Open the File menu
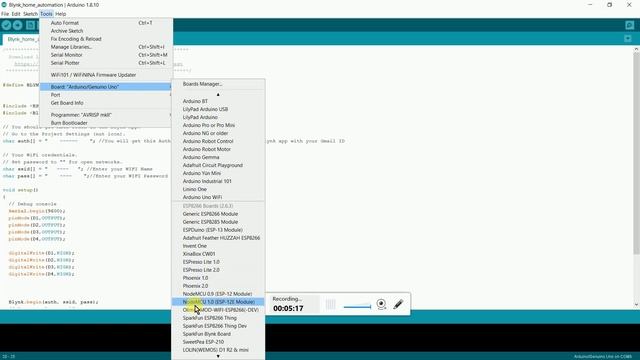 click(x=5, y=14)
